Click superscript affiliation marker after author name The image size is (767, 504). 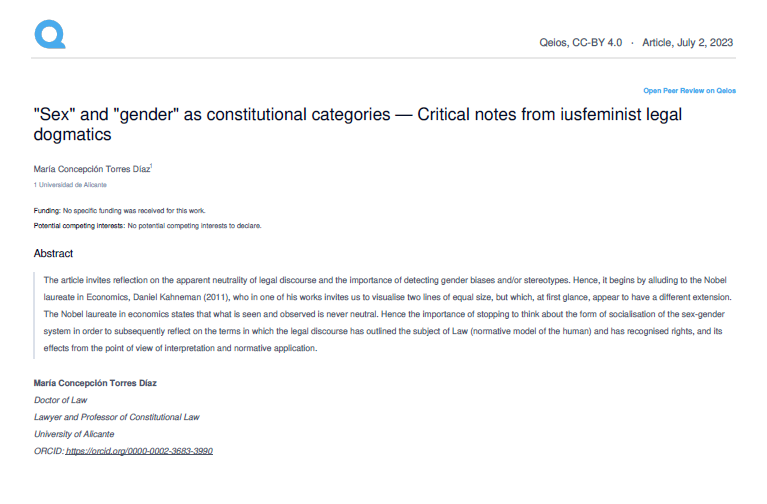[x=151, y=166]
